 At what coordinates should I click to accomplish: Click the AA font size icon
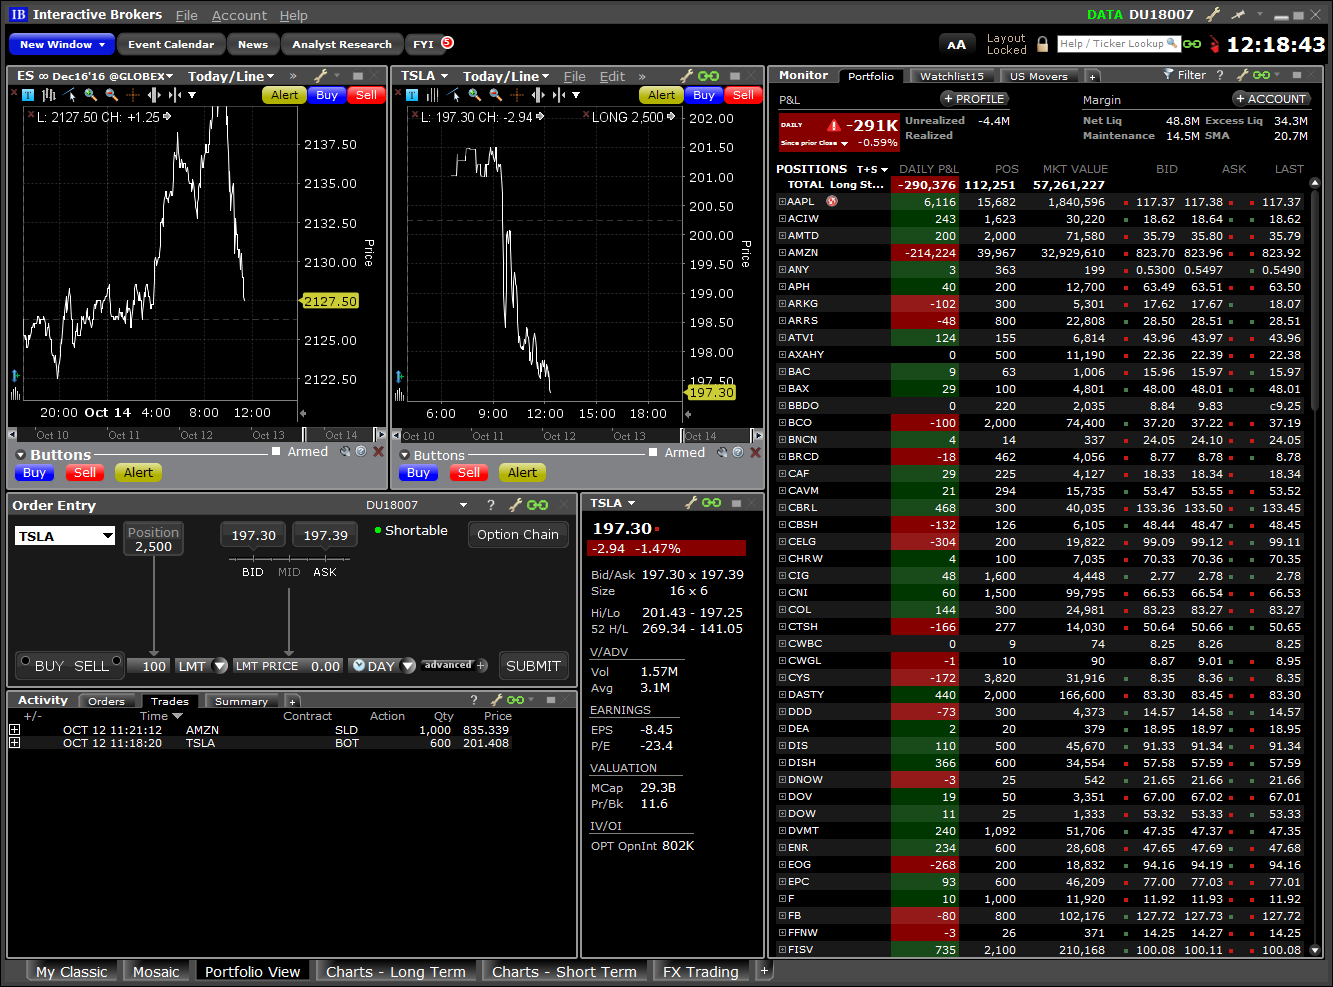tap(956, 44)
